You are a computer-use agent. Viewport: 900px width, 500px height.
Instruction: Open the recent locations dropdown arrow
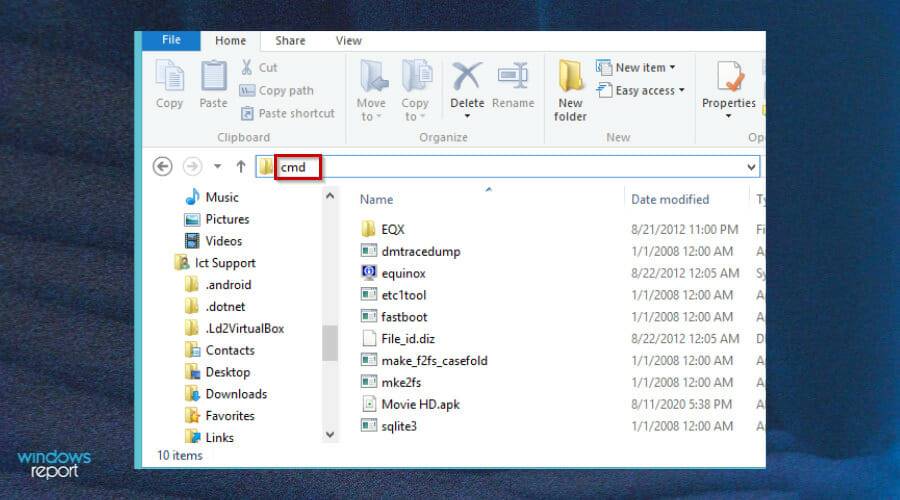coord(218,167)
